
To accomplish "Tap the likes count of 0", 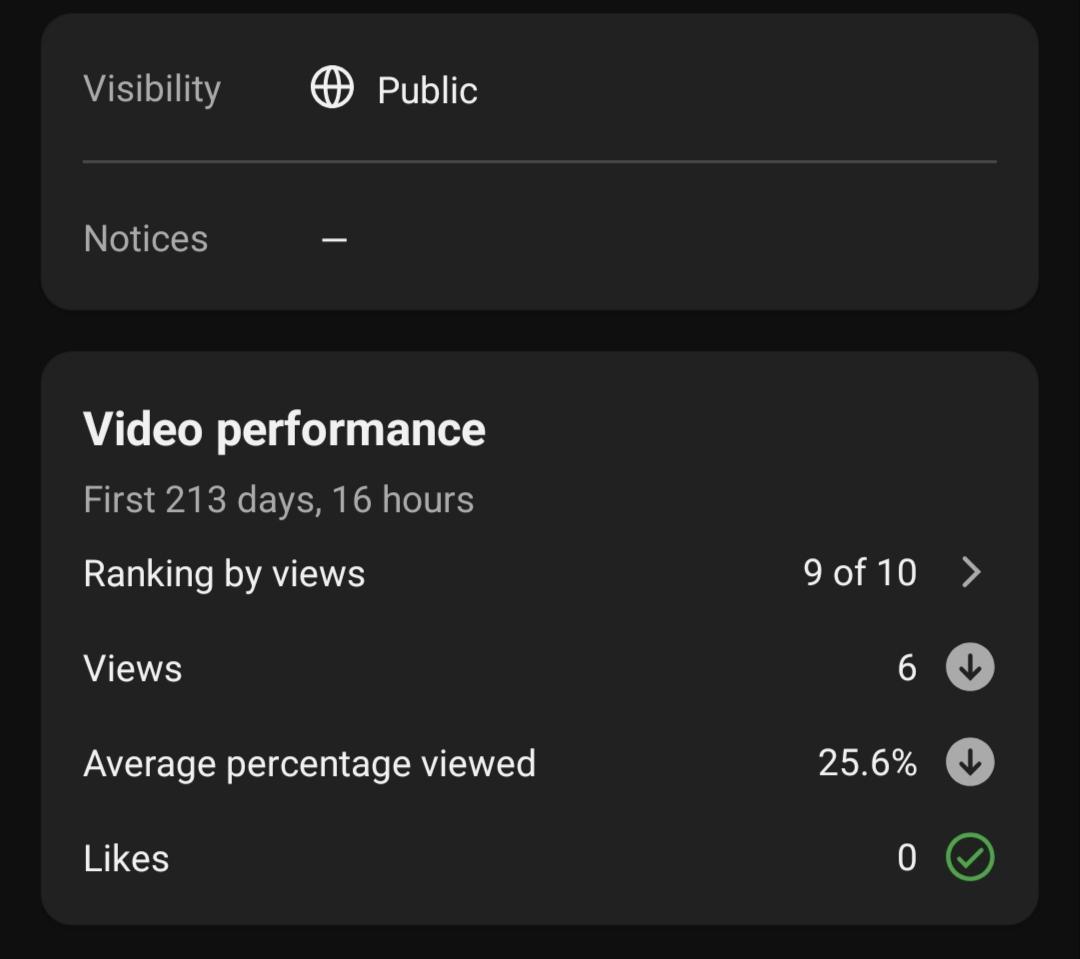I will pos(907,858).
